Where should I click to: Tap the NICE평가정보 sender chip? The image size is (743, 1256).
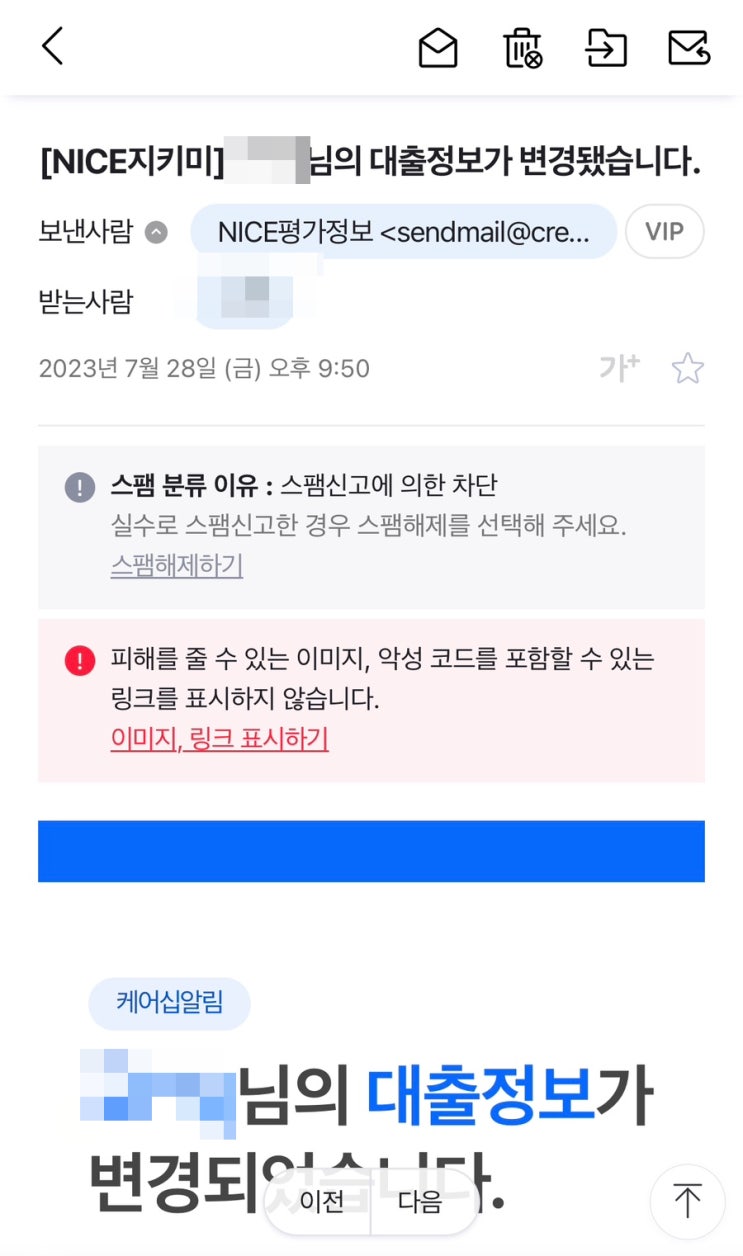coord(403,232)
